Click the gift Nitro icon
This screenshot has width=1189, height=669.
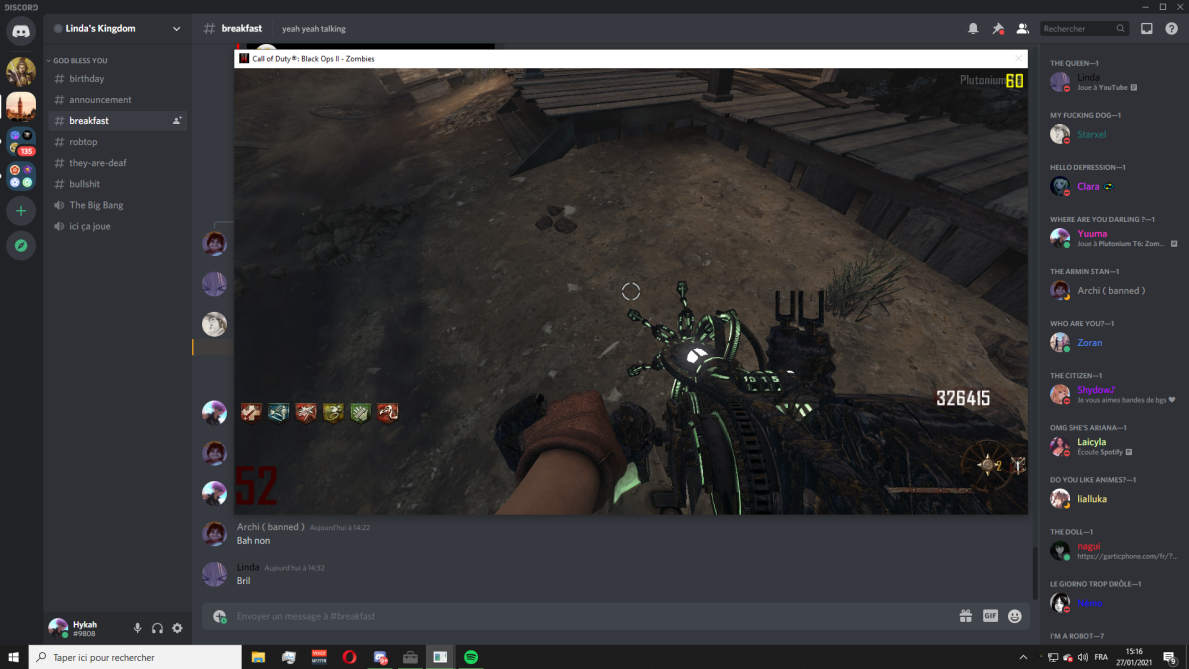965,616
